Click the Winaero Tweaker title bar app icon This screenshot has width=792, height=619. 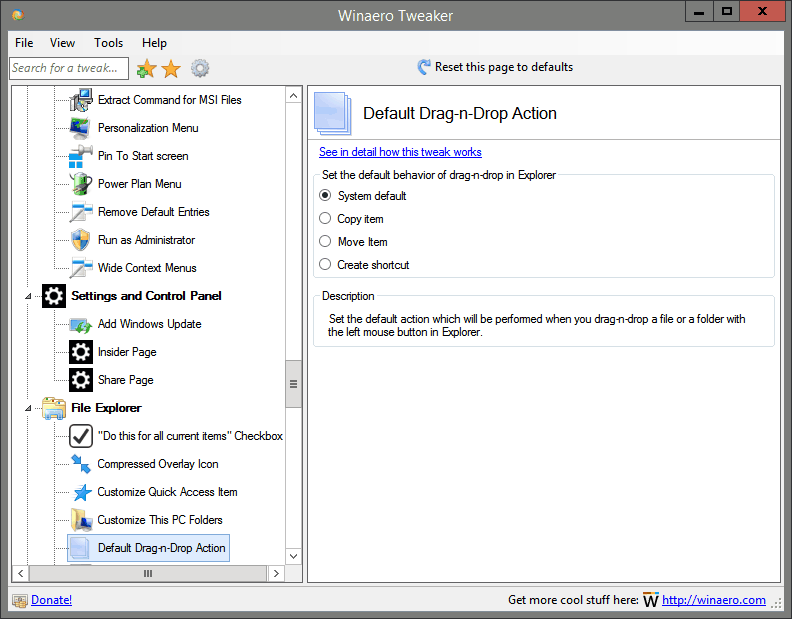tap(18, 15)
